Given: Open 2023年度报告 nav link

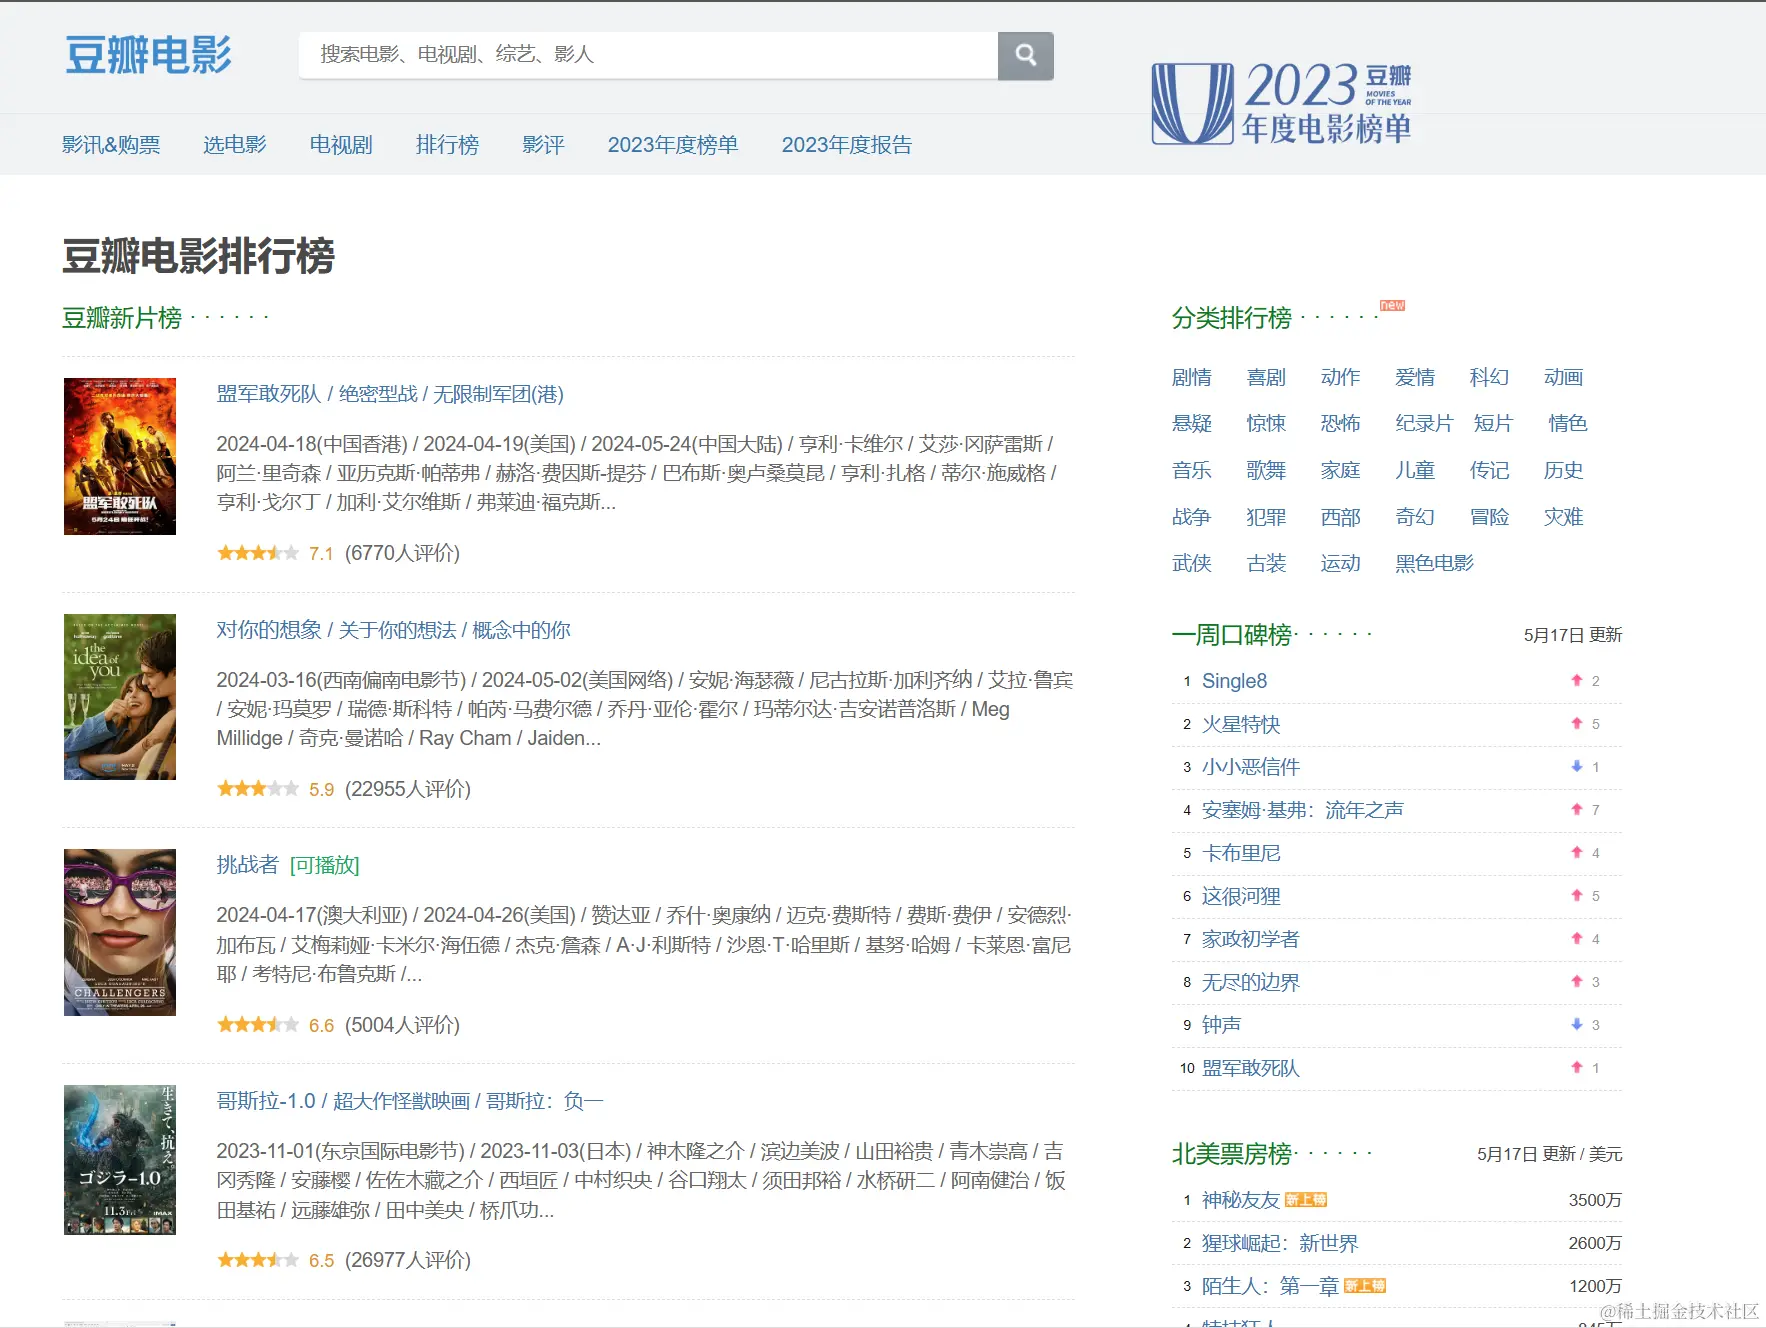Looking at the screenshot, I should click(847, 145).
